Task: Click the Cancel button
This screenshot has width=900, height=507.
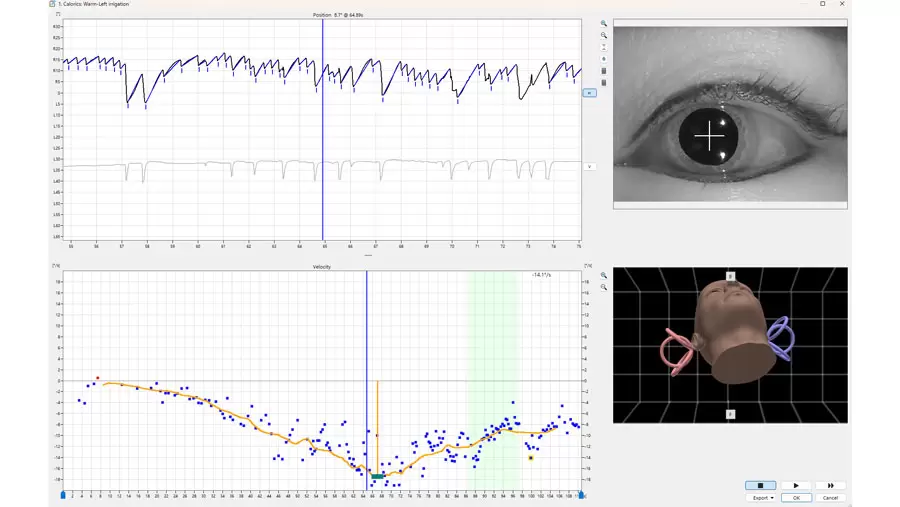Action: (x=830, y=497)
